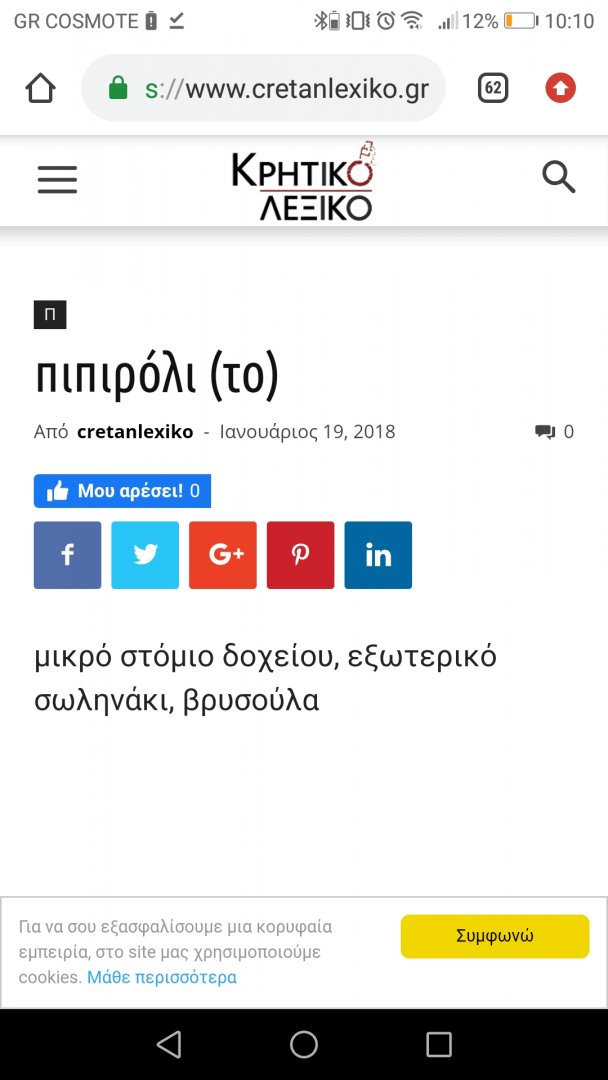
Task: Share the entry on Twitter
Action: [x=145, y=555]
